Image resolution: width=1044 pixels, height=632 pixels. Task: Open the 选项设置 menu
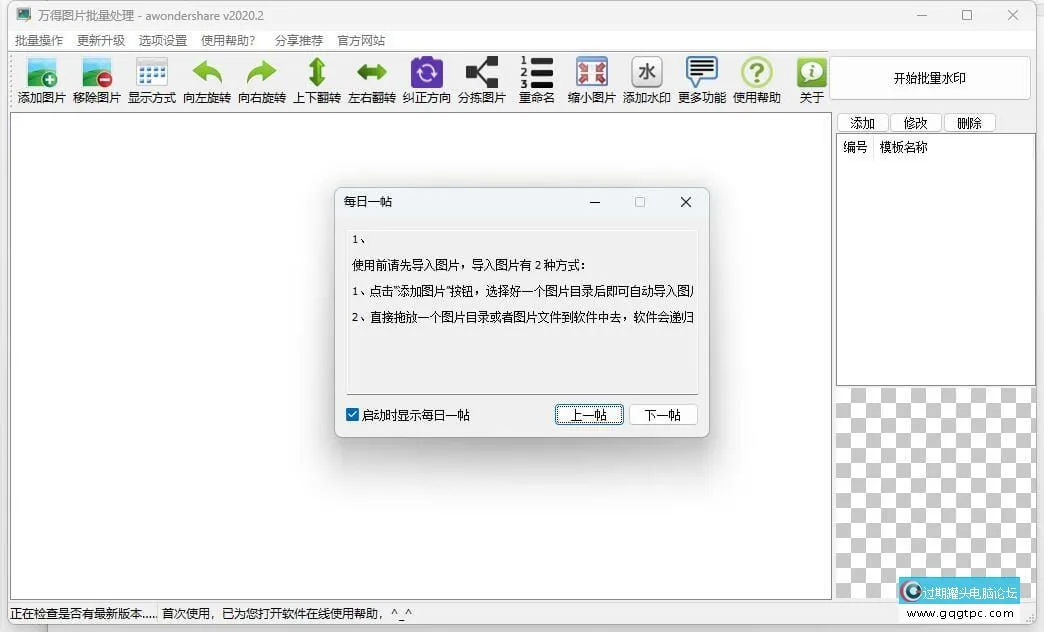[x=162, y=41]
